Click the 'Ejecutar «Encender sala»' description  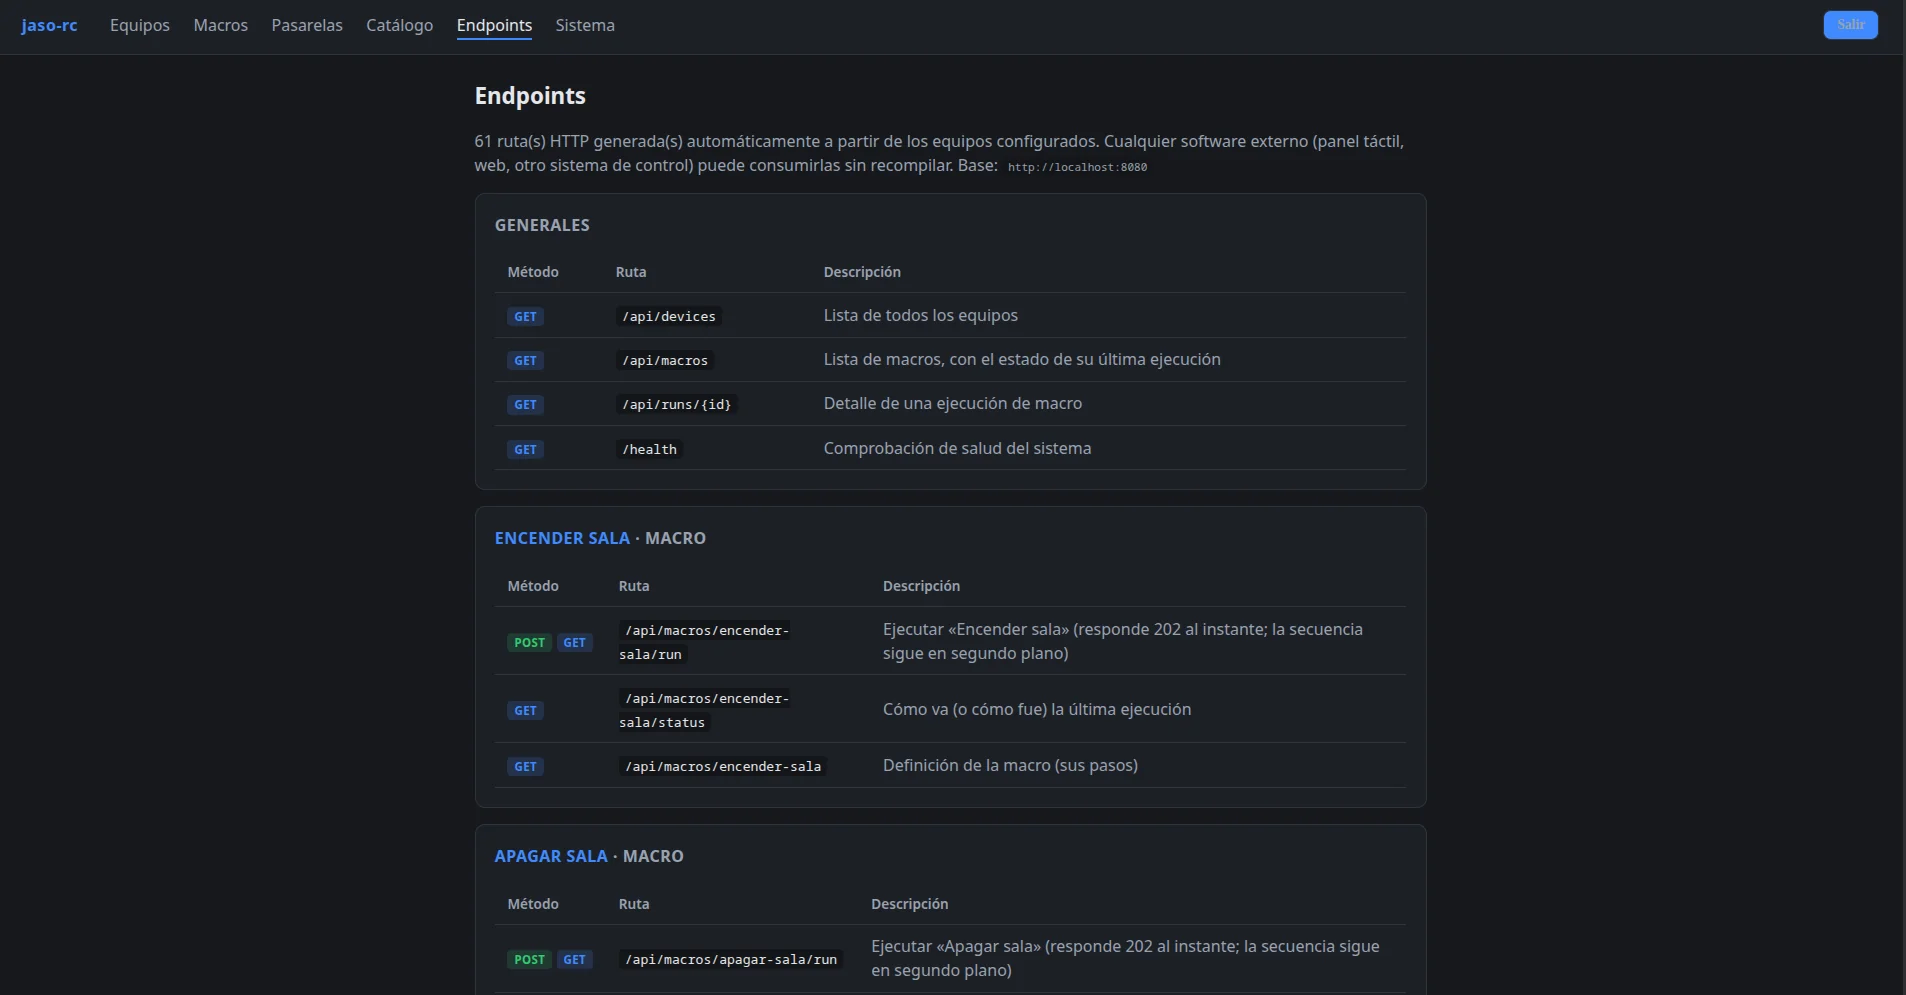(1123, 641)
